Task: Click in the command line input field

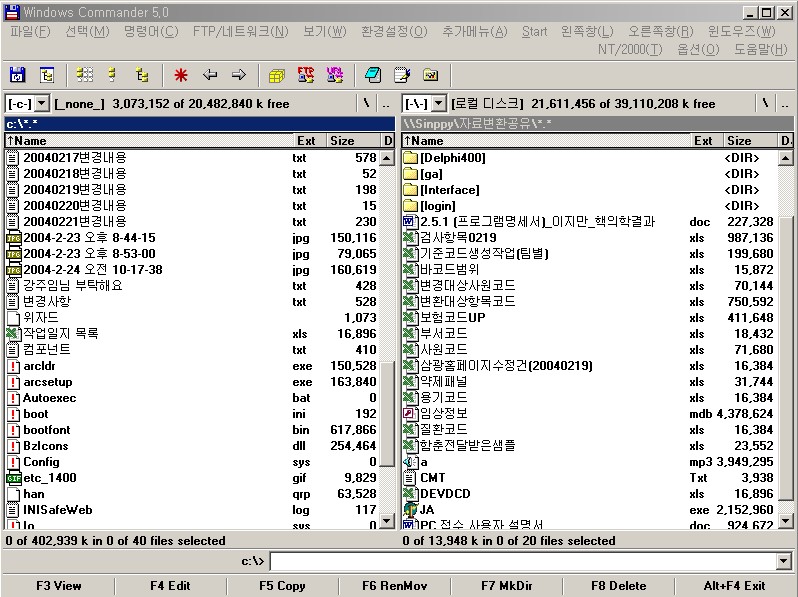Action: [520, 562]
